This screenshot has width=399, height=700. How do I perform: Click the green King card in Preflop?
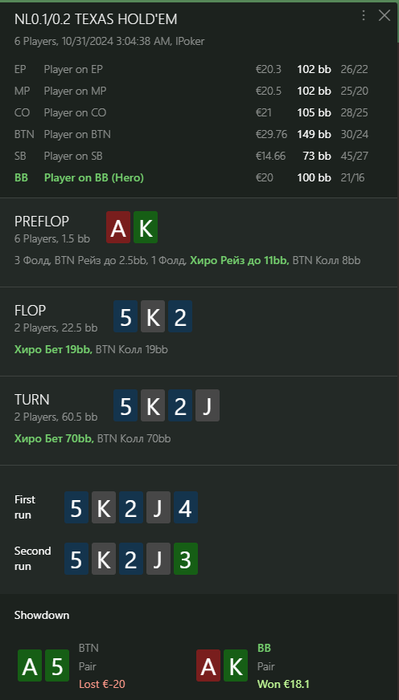[x=145, y=228]
